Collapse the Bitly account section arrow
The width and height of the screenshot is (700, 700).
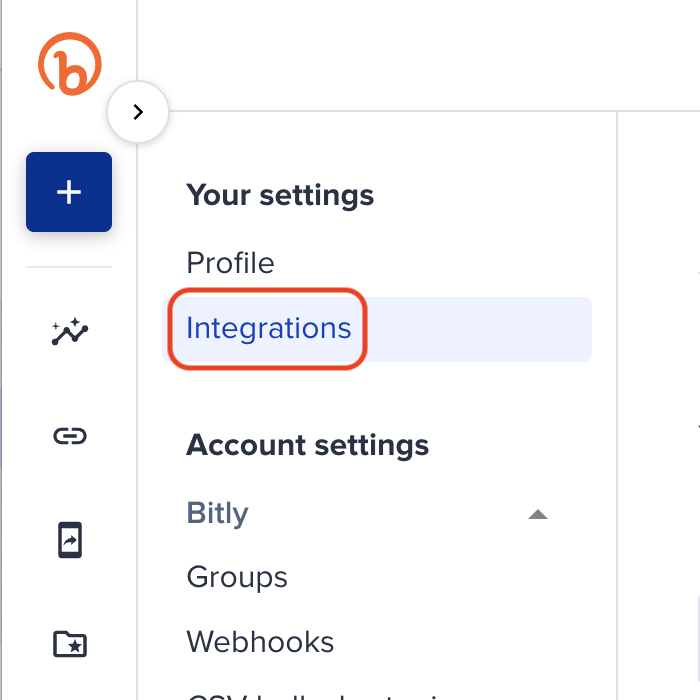tap(538, 514)
